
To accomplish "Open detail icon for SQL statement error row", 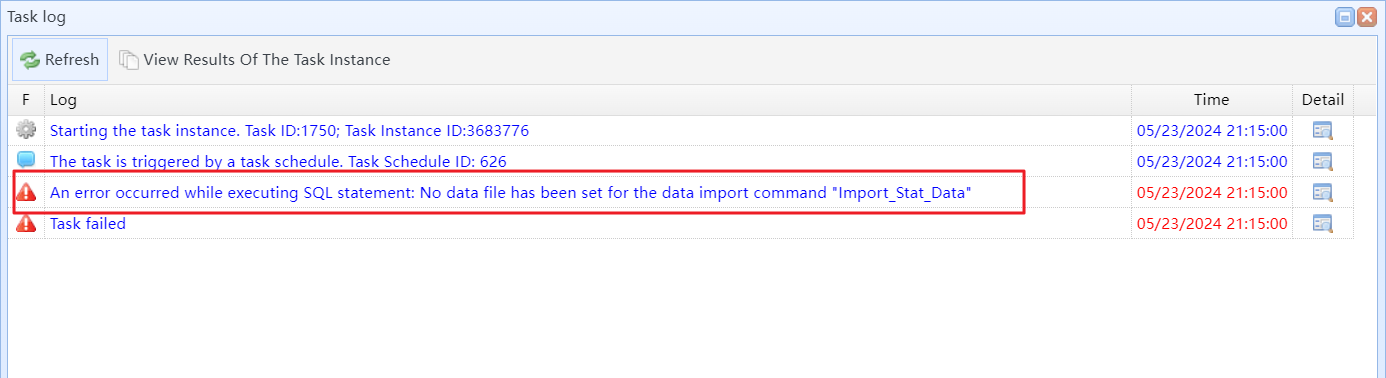I will pos(1323,192).
